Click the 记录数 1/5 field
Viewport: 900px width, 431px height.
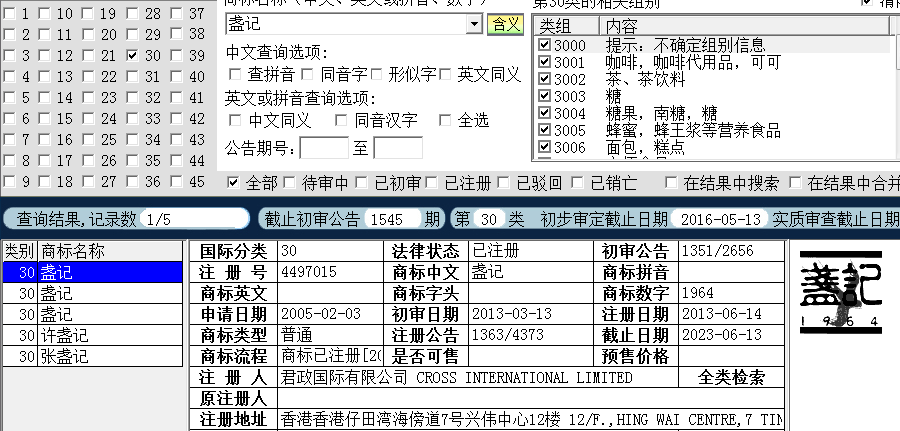pos(194,219)
